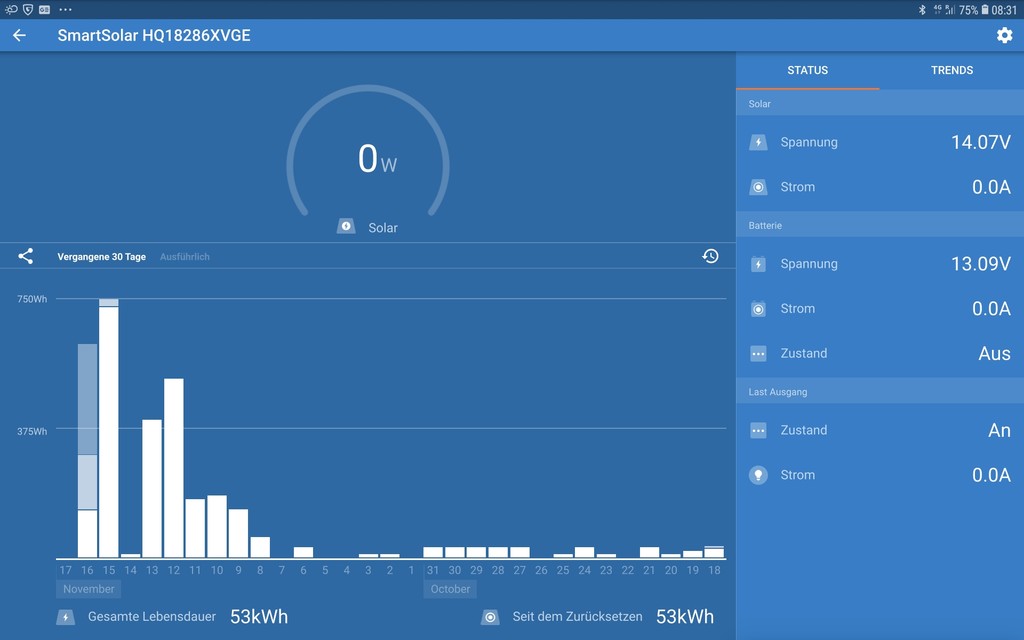Select the bar for November 8
Image resolution: width=1024 pixels, height=640 pixels.
[x=260, y=547]
